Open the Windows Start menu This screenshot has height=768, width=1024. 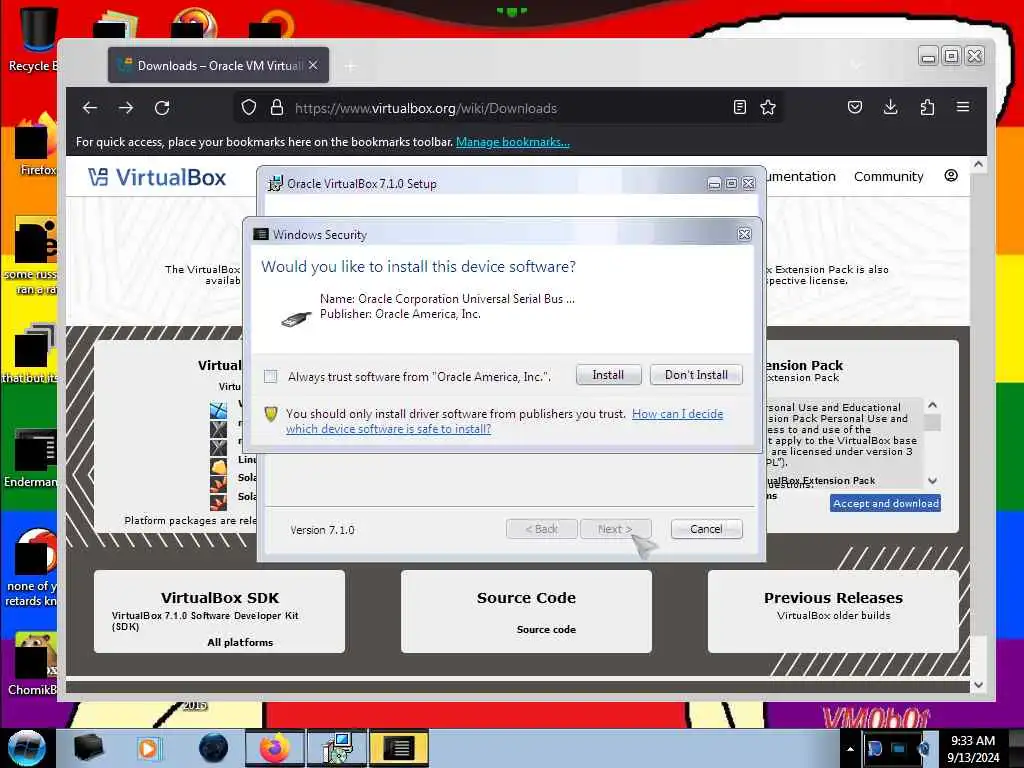[x=27, y=747]
